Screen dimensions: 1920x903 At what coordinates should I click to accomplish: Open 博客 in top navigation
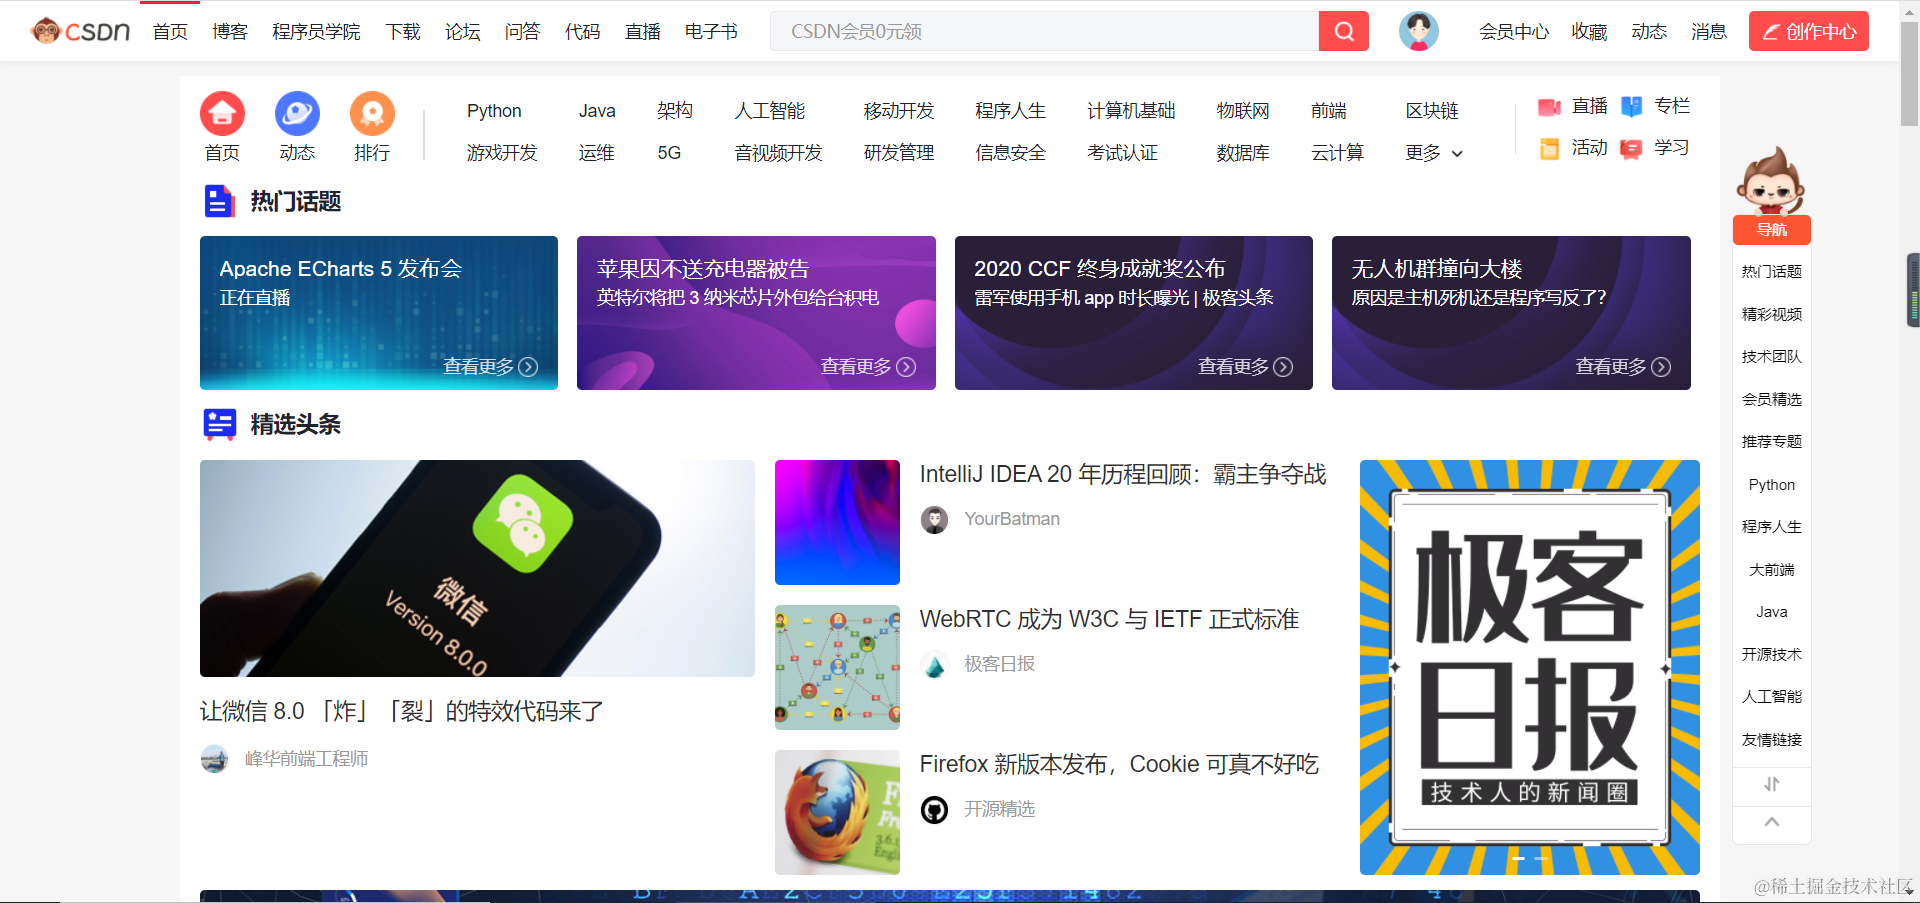(x=230, y=32)
